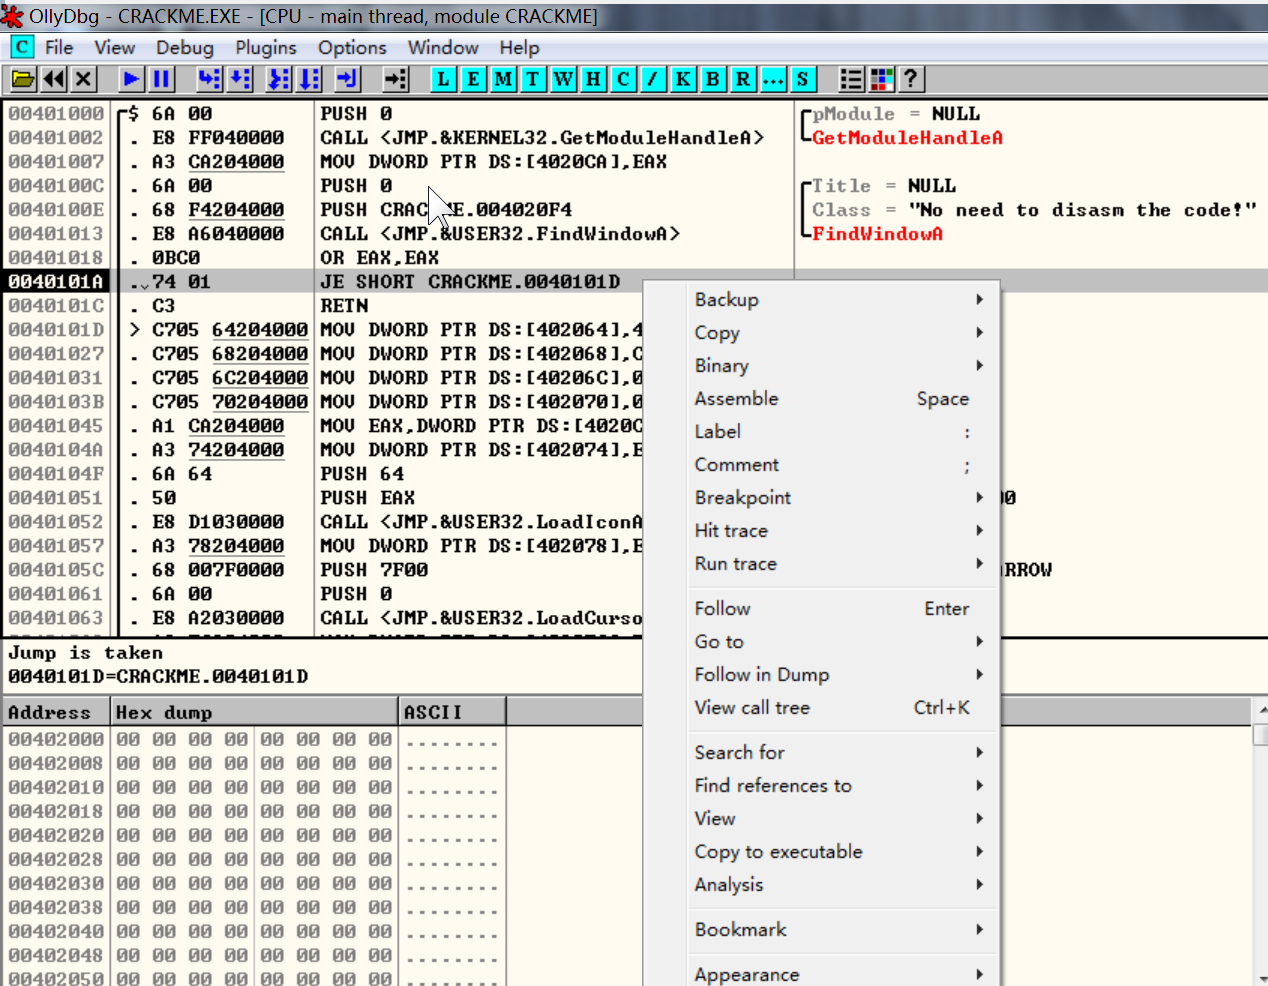Open the View menu
The image size is (1268, 986).
coord(114,47)
